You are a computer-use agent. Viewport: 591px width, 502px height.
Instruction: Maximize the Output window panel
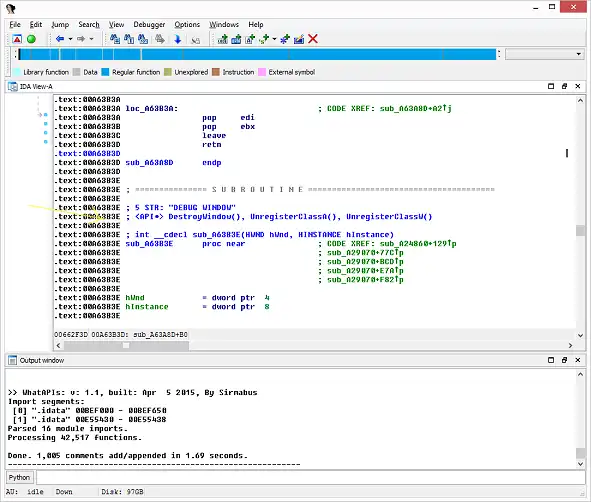pyautogui.click(x=551, y=360)
